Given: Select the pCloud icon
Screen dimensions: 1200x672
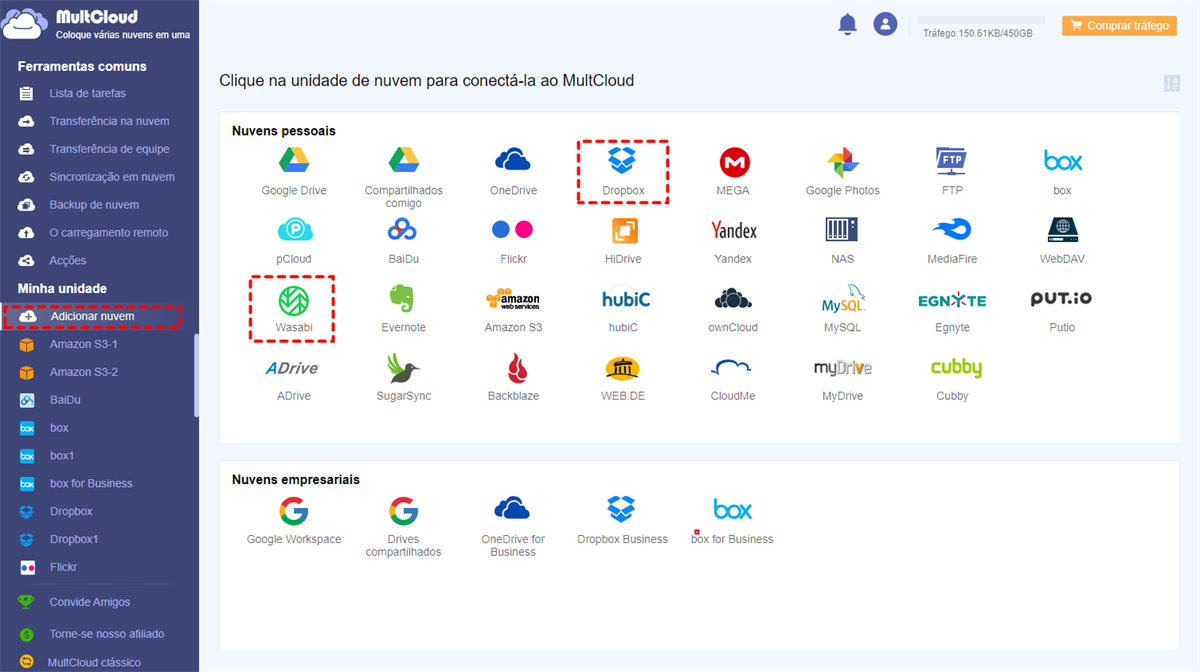Looking at the screenshot, I should click(x=294, y=231).
